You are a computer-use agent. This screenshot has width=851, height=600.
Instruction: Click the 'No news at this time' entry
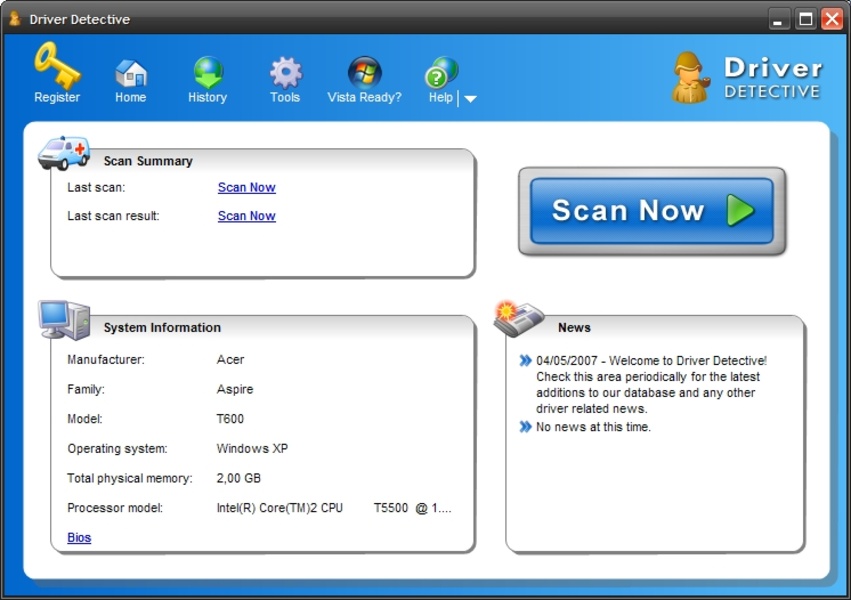(593, 427)
